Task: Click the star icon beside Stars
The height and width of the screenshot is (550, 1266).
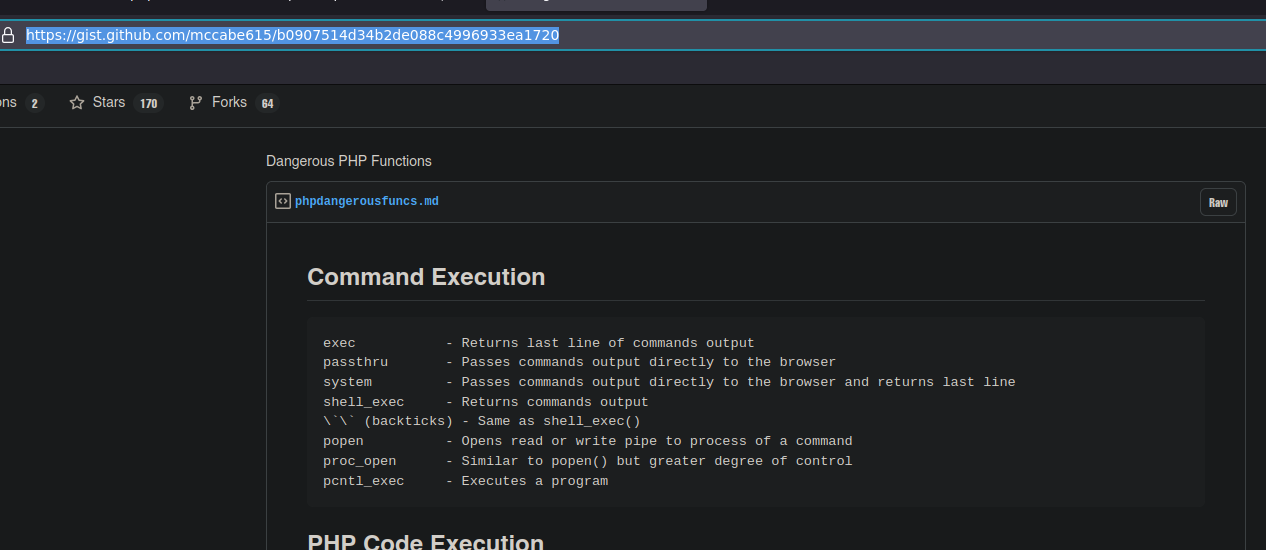Action: click(x=77, y=103)
